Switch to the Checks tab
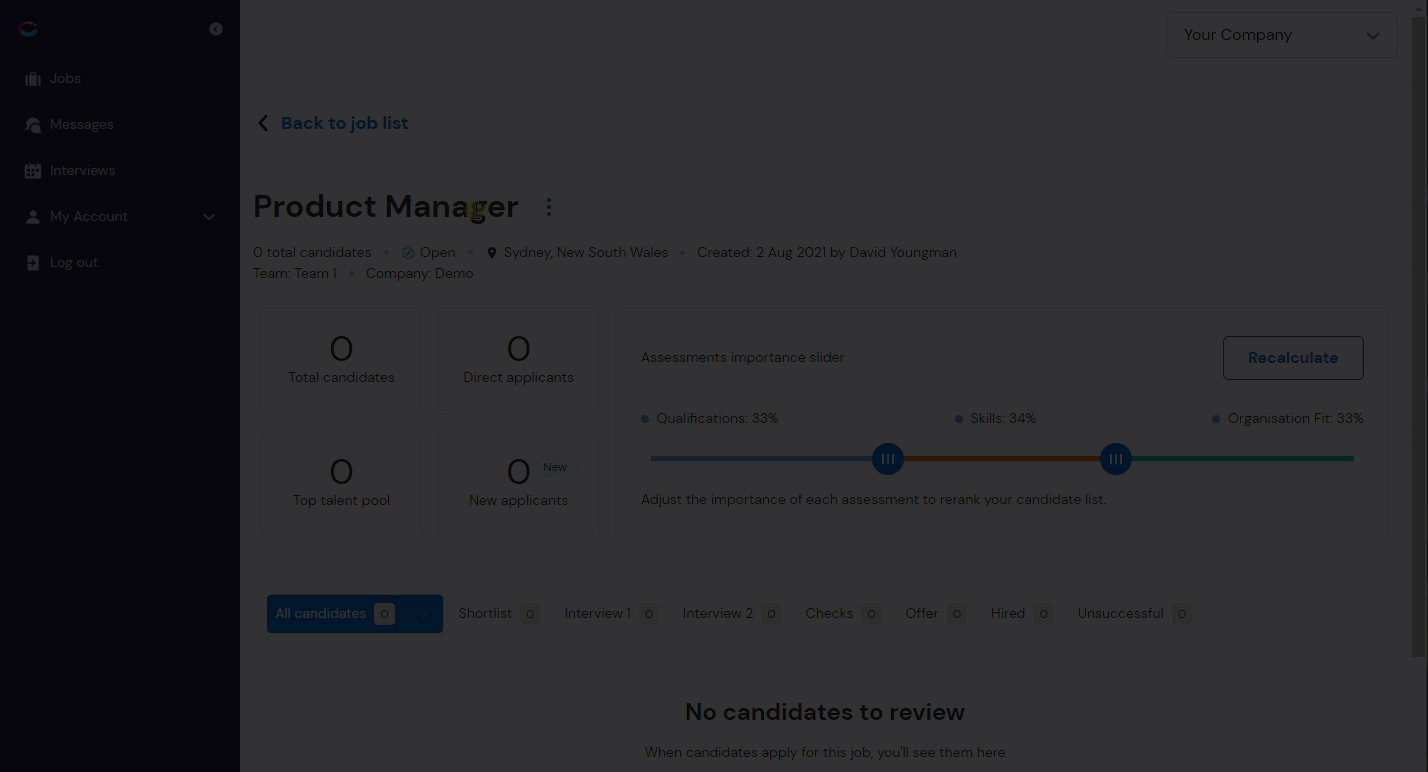The height and width of the screenshot is (772, 1428). click(842, 614)
